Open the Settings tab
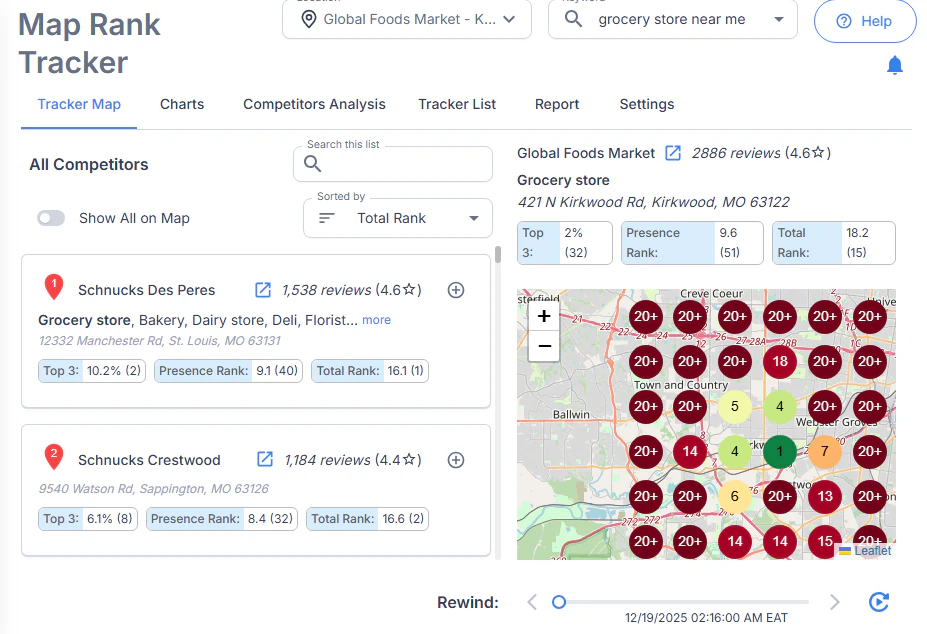 tap(646, 105)
